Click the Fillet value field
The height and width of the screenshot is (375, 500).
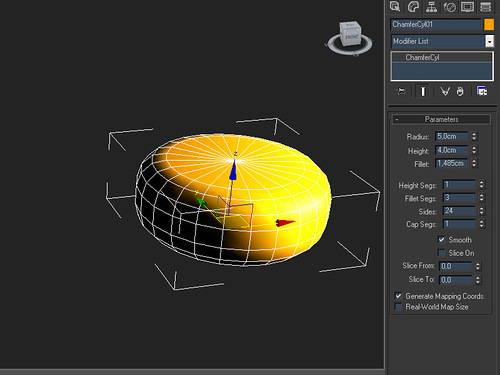point(451,163)
